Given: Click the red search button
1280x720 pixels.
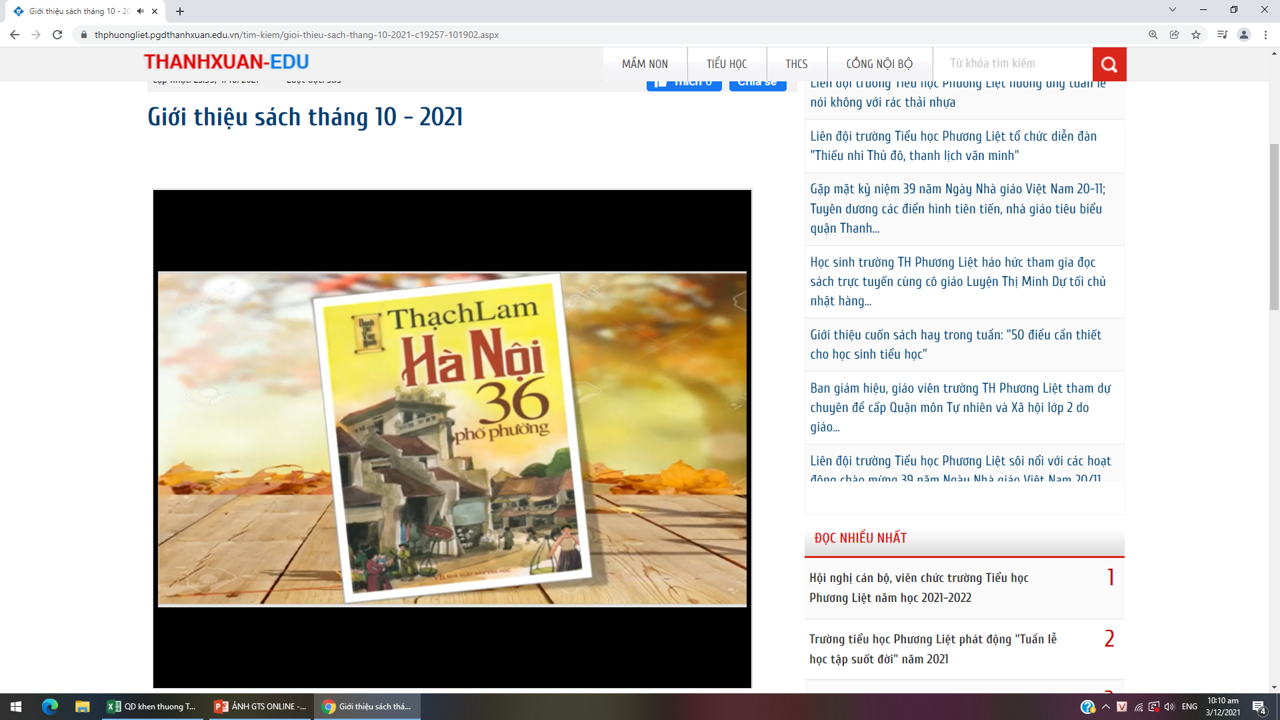Looking at the screenshot, I should coord(1109,64).
